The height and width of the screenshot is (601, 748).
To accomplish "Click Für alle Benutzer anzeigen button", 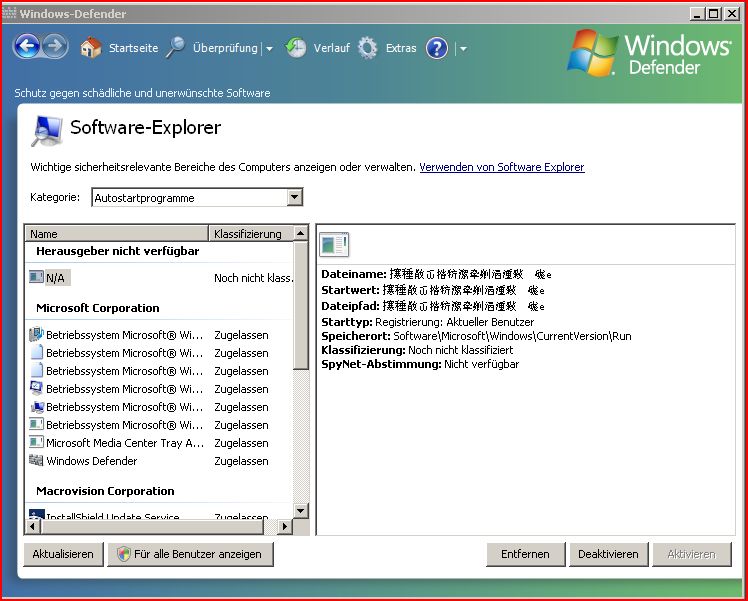I will pos(190,554).
